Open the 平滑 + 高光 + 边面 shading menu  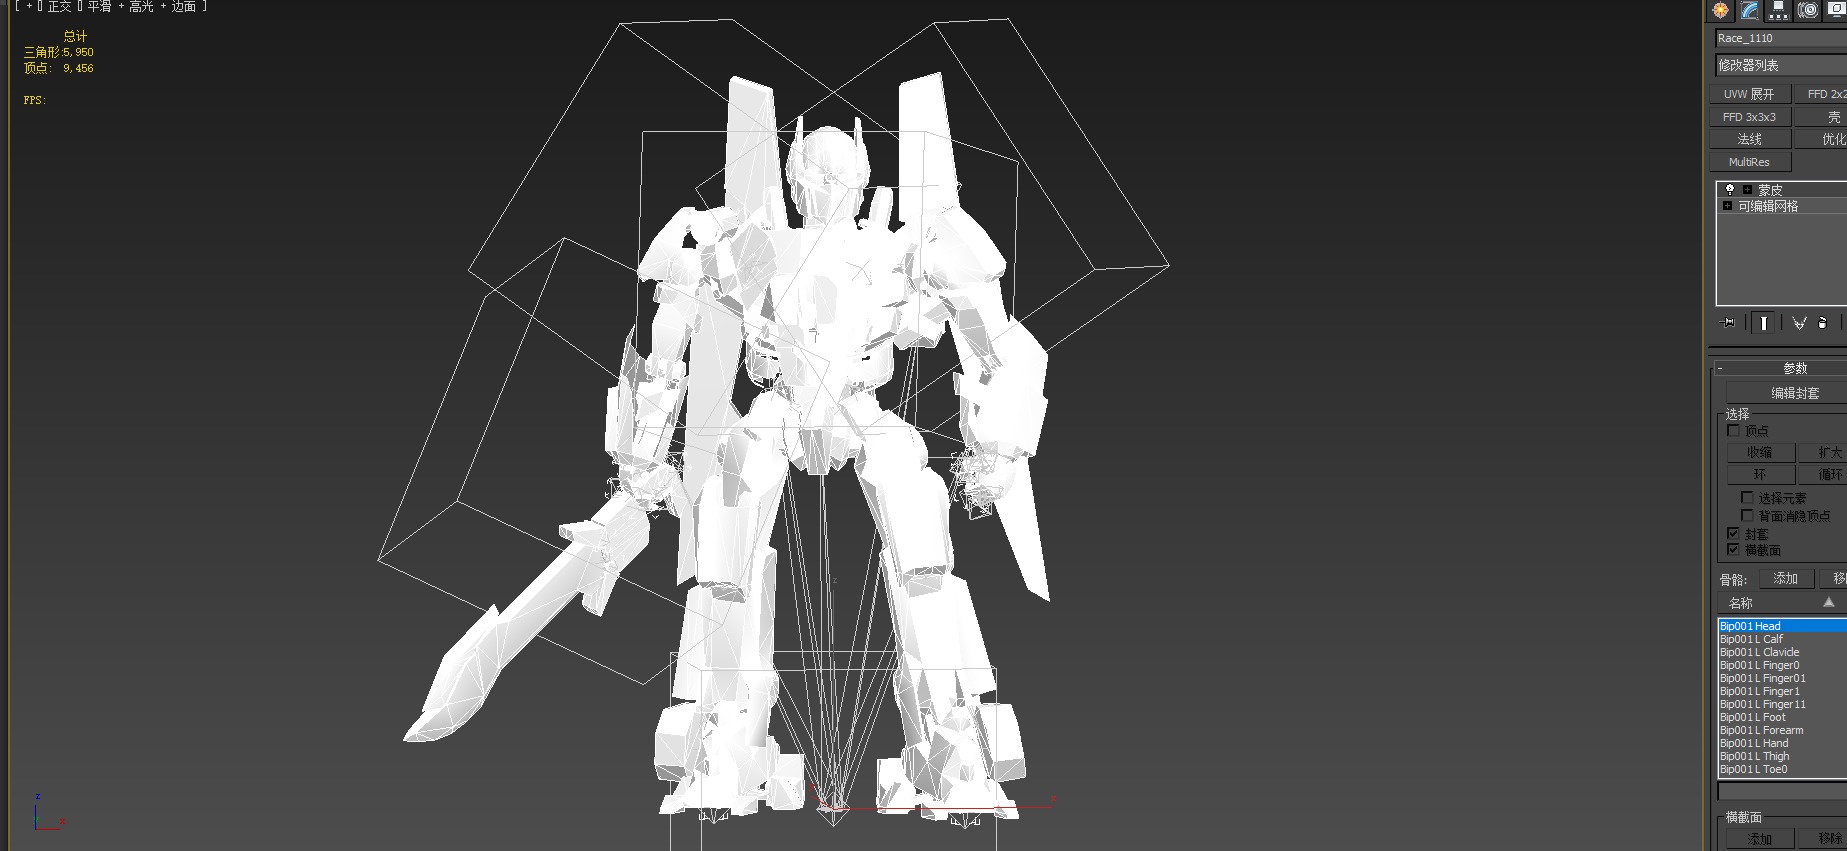pyautogui.click(x=142, y=6)
